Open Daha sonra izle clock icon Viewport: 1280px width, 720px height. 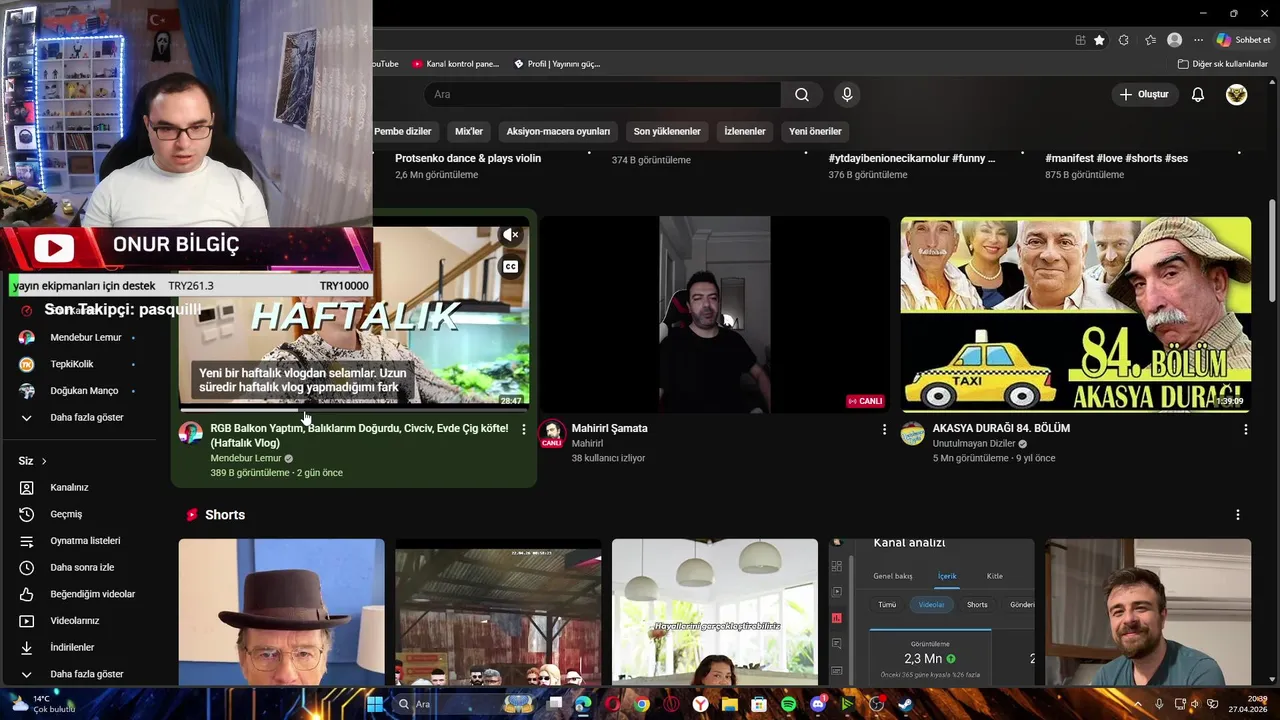[x=27, y=567]
